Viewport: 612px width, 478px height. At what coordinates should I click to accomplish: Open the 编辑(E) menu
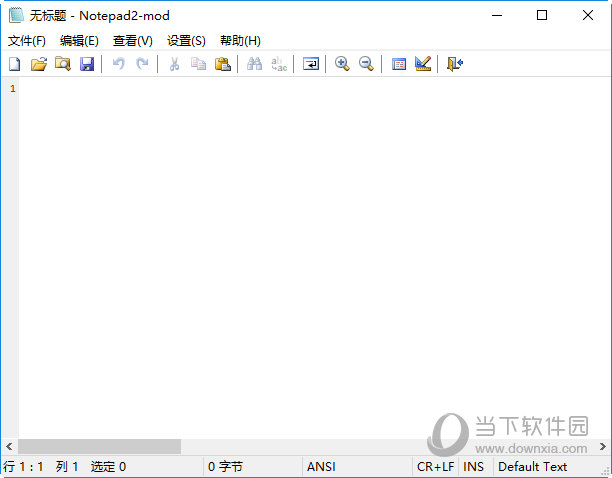point(79,41)
